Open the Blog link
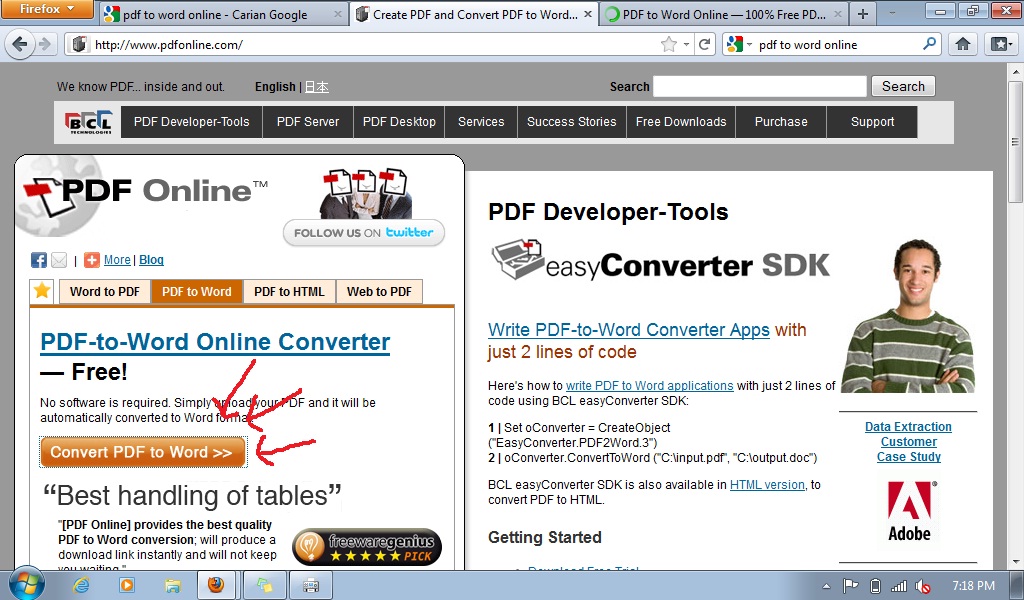Screen dimensions: 1024x600 (x=152, y=260)
